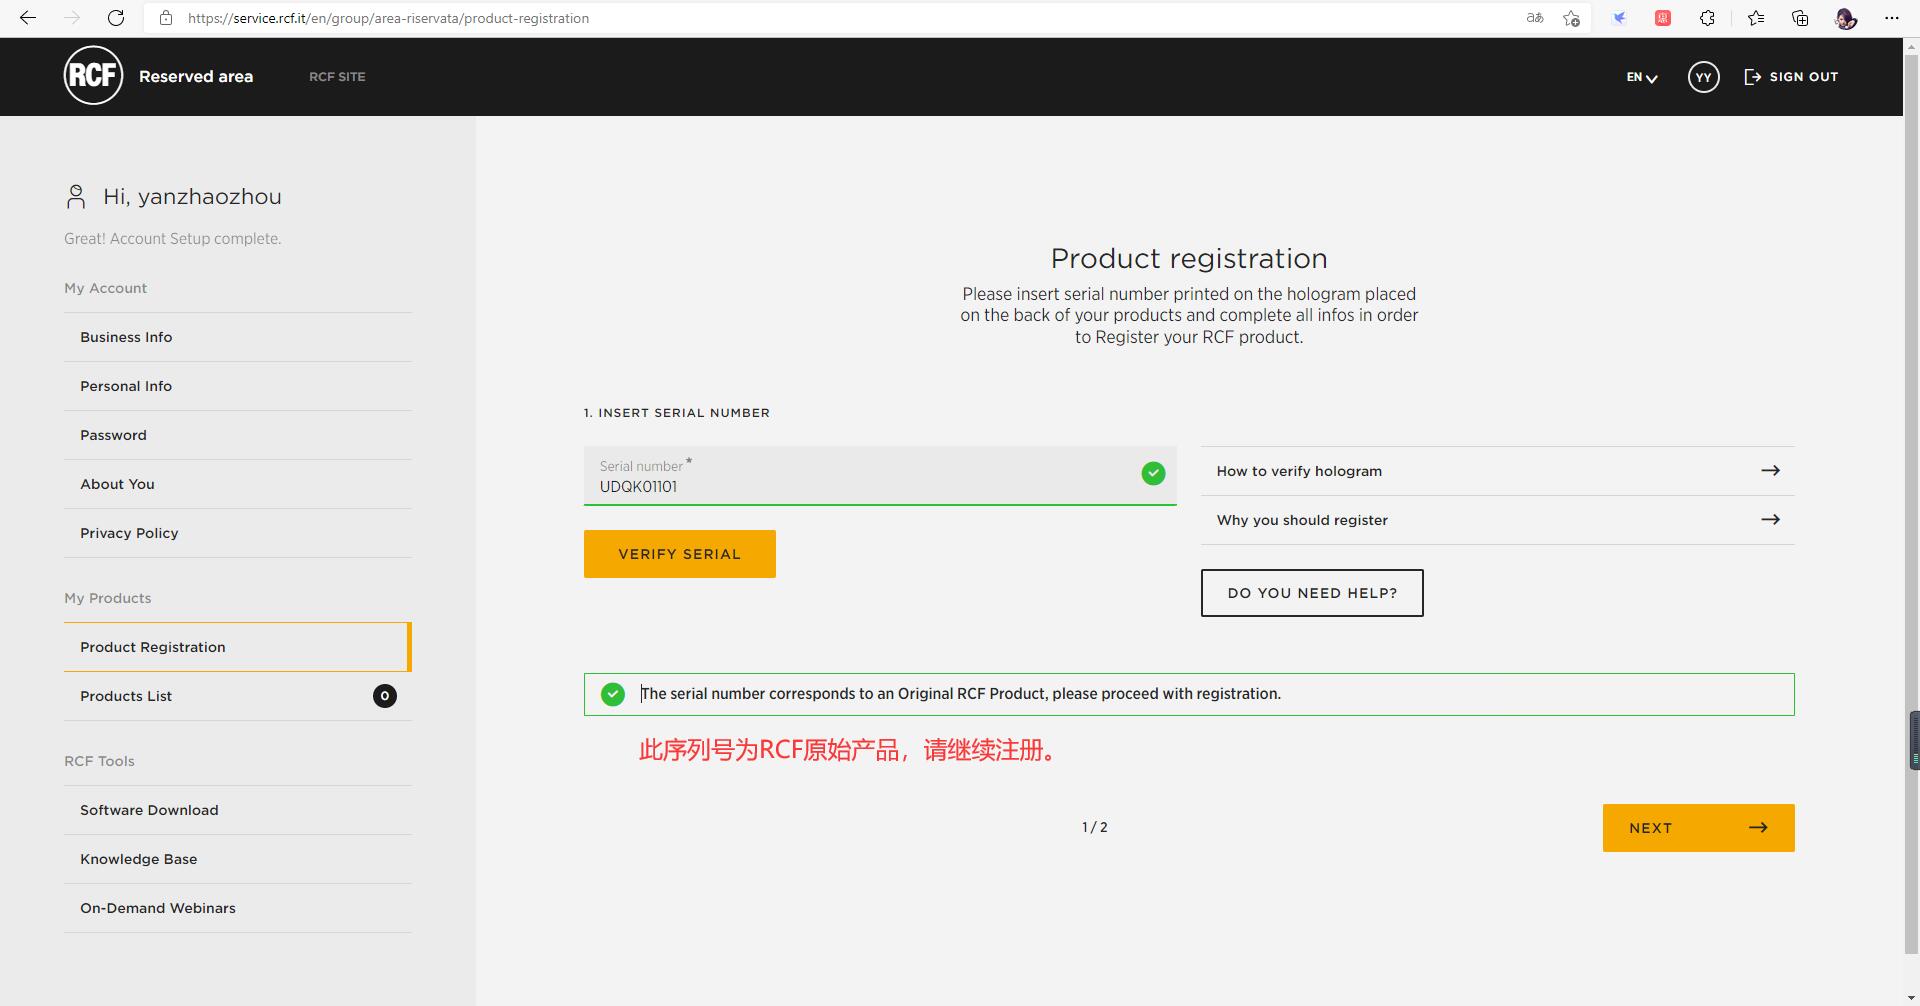Image resolution: width=1920 pixels, height=1006 pixels.
Task: Click the green check in the success message
Action: [613, 694]
